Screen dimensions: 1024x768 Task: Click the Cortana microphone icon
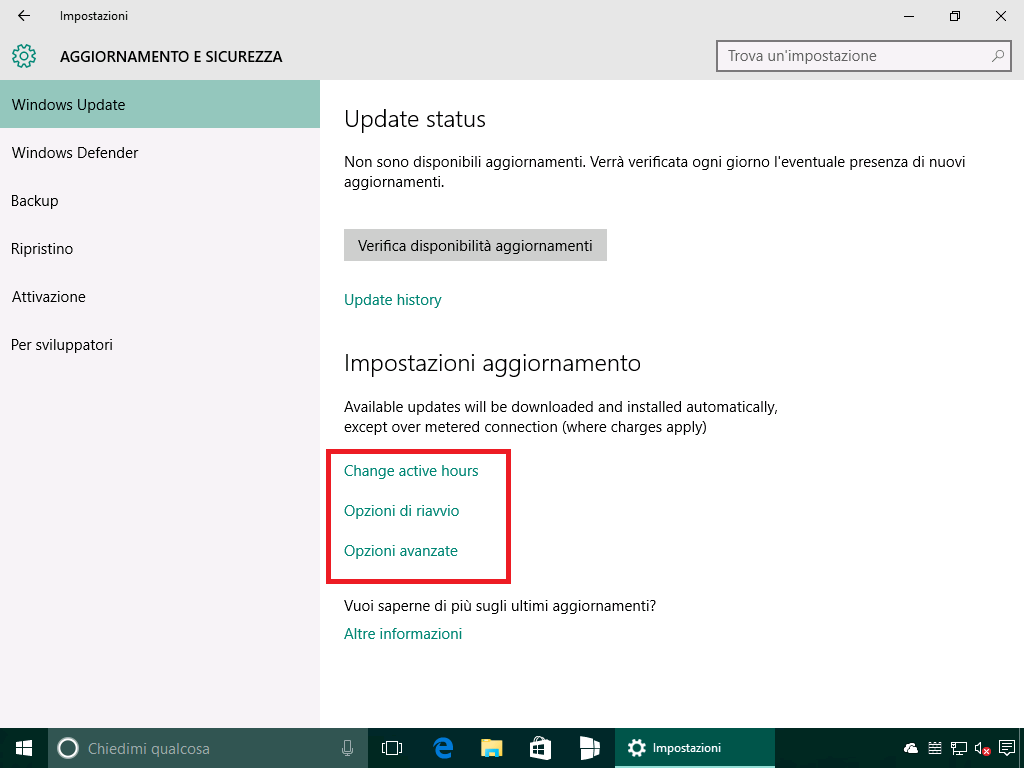[x=347, y=748]
